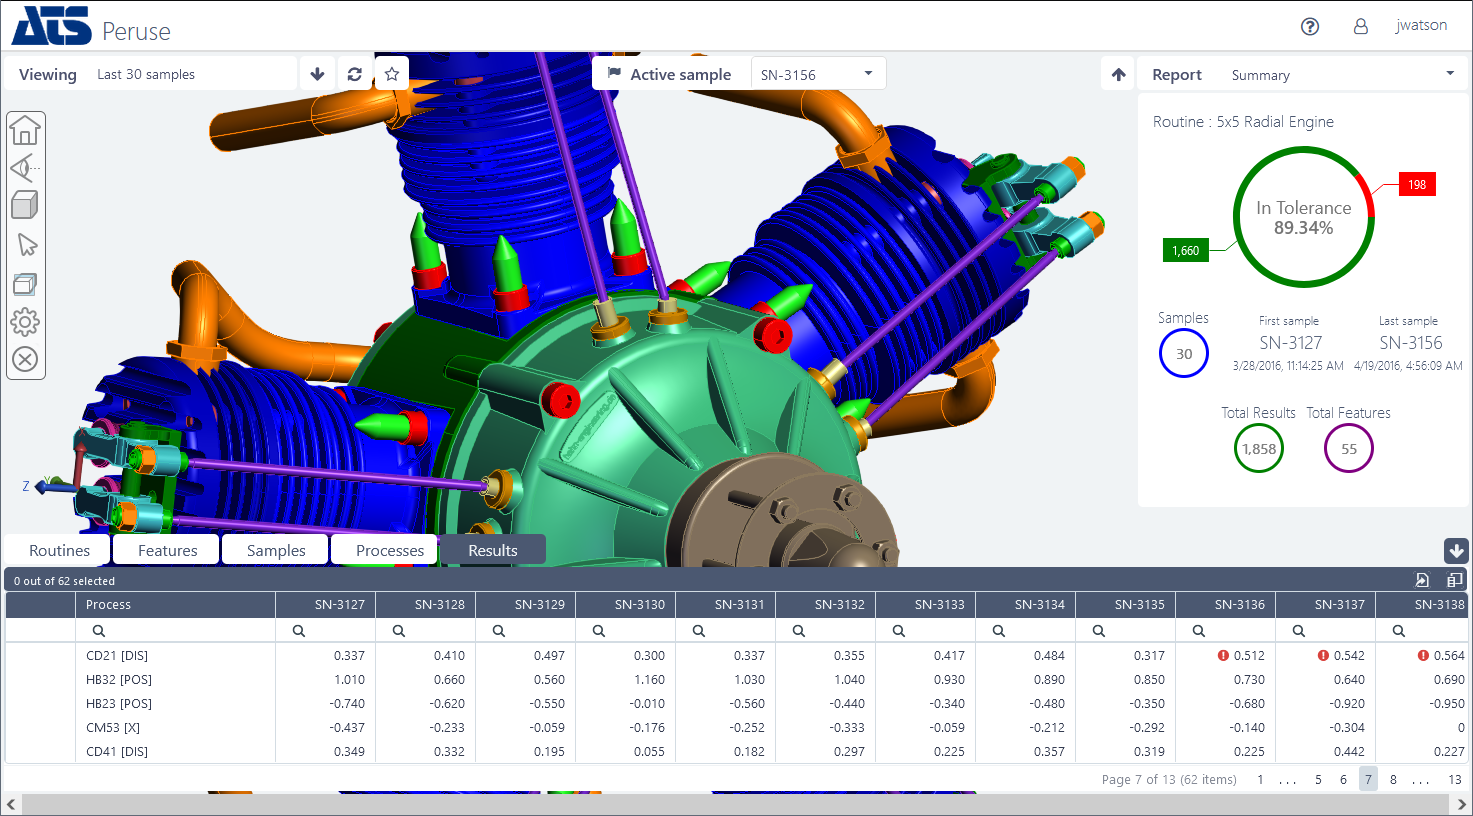Click red error icon on 0.512 value
This screenshot has width=1473, height=816.
1223,656
